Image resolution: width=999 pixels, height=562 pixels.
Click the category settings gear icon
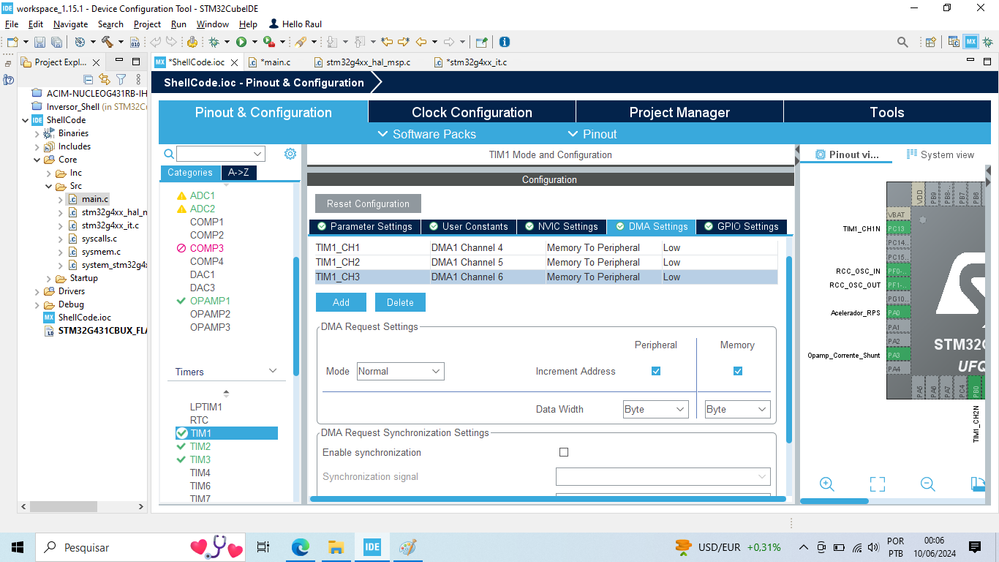pyautogui.click(x=290, y=154)
